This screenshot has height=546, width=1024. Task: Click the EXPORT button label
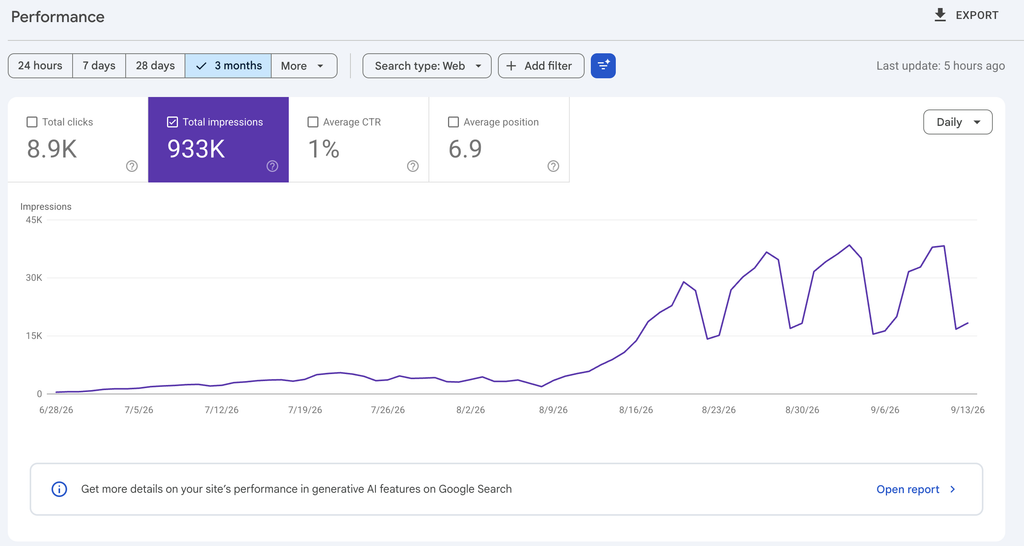pos(977,15)
